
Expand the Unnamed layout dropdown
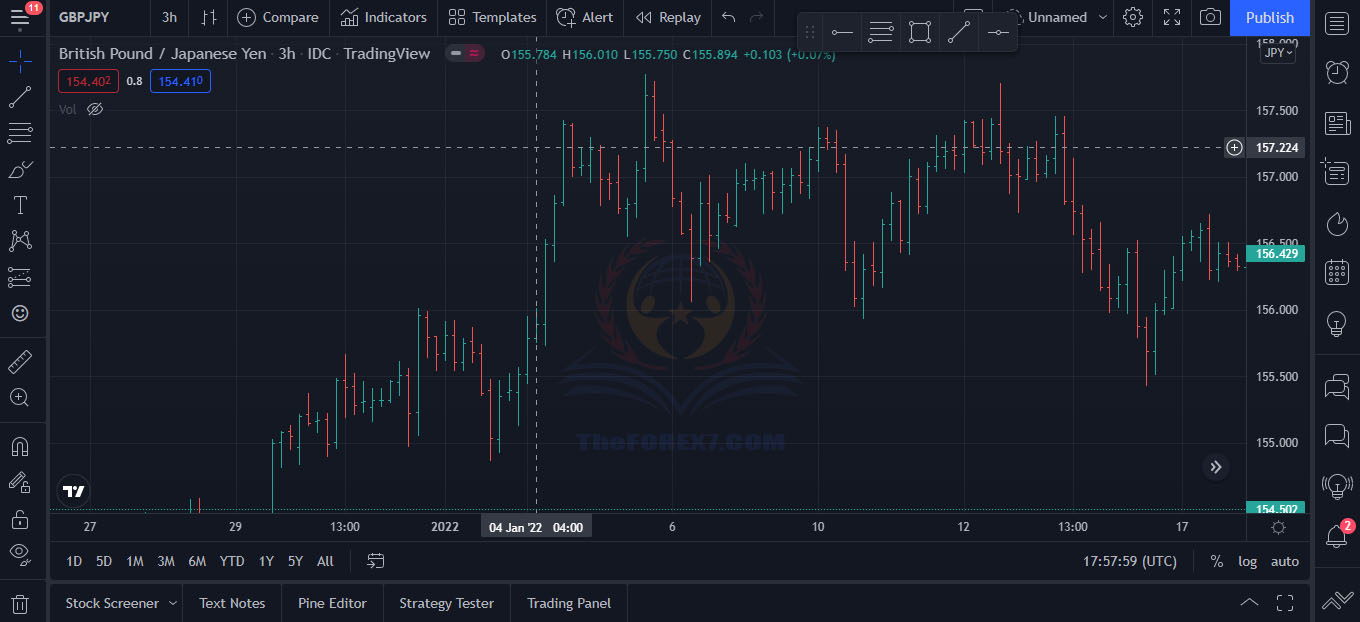point(1102,17)
